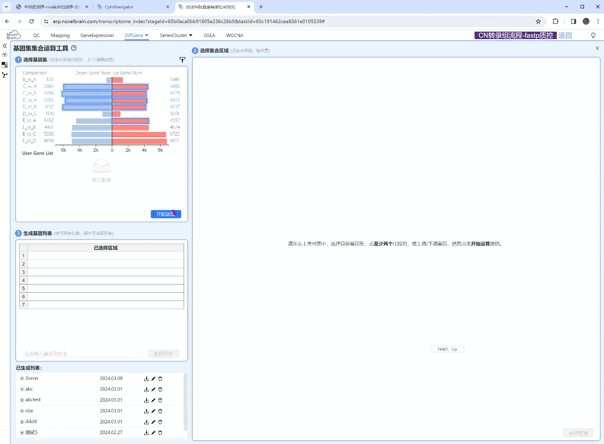Click the pencil icon for dddd
Image resolution: width=604 pixels, height=444 pixels.
click(x=153, y=422)
